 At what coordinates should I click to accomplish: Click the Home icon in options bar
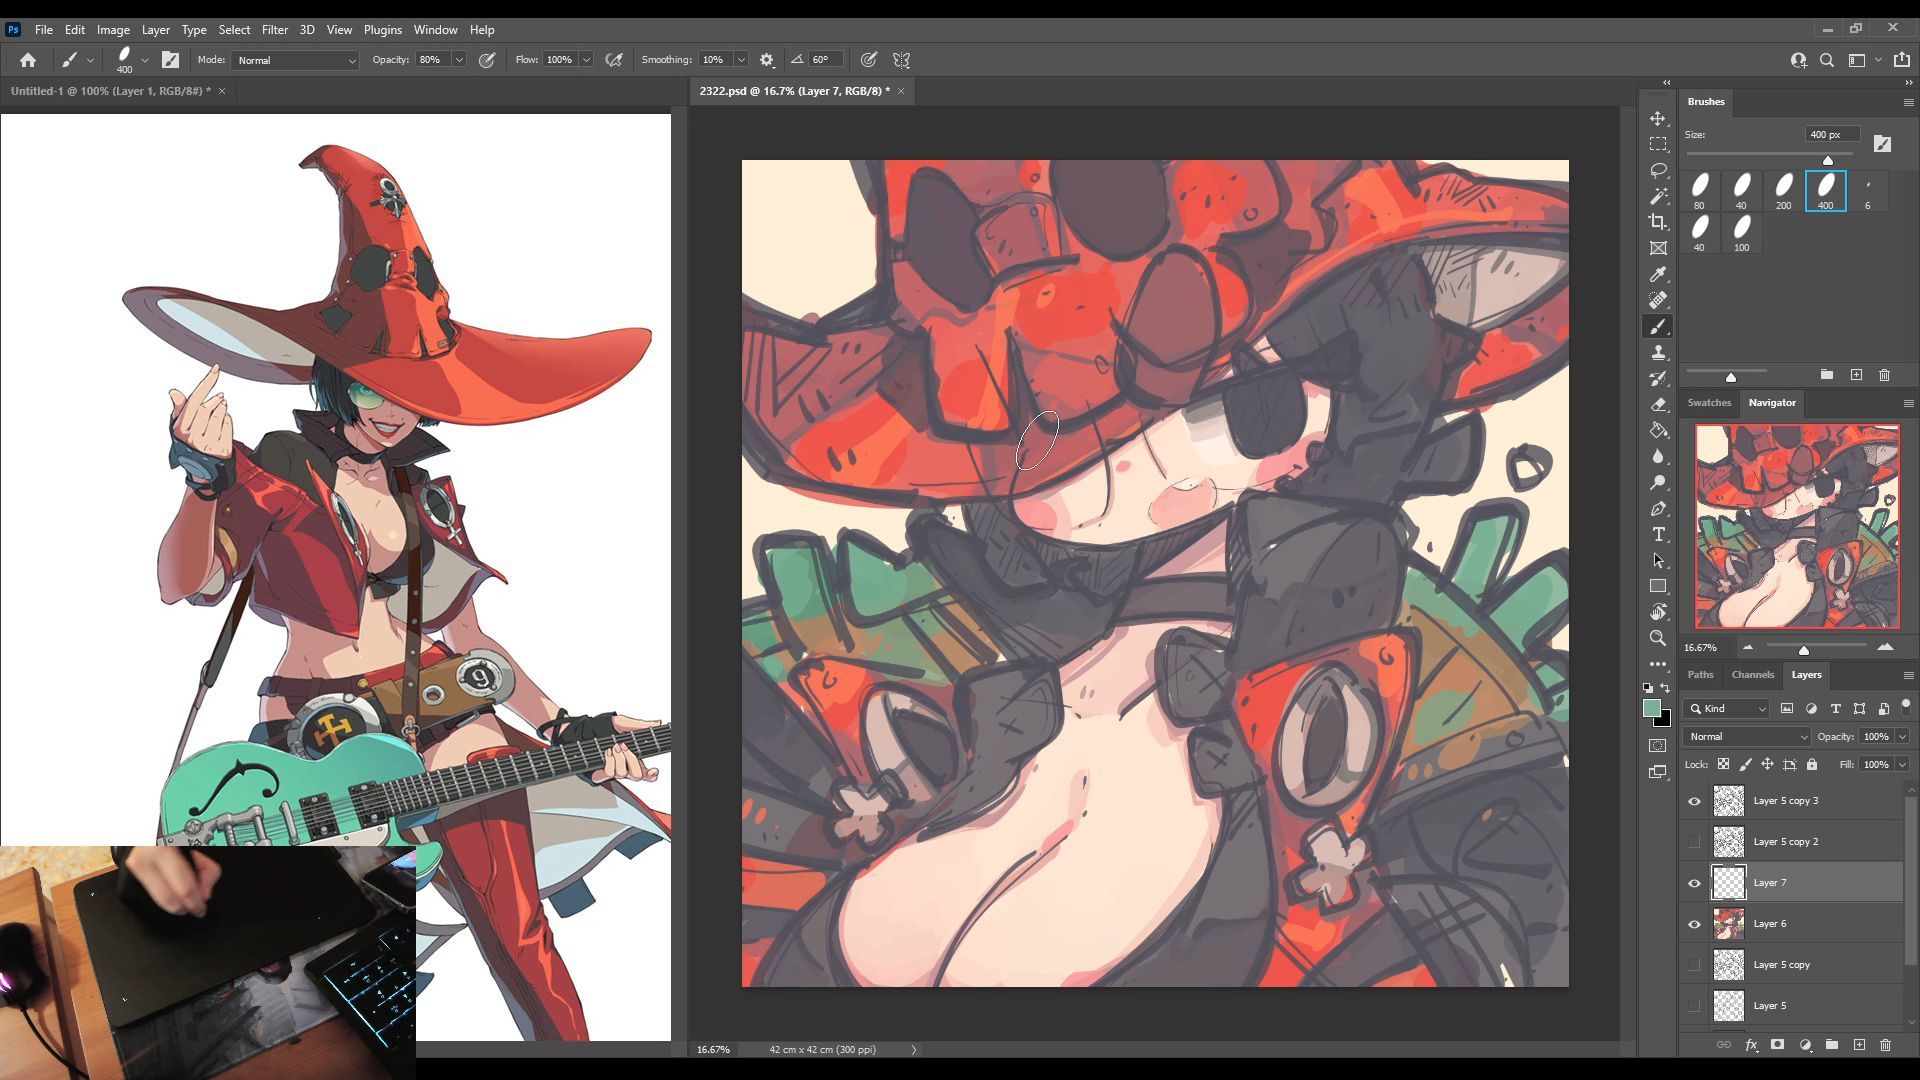(28, 60)
